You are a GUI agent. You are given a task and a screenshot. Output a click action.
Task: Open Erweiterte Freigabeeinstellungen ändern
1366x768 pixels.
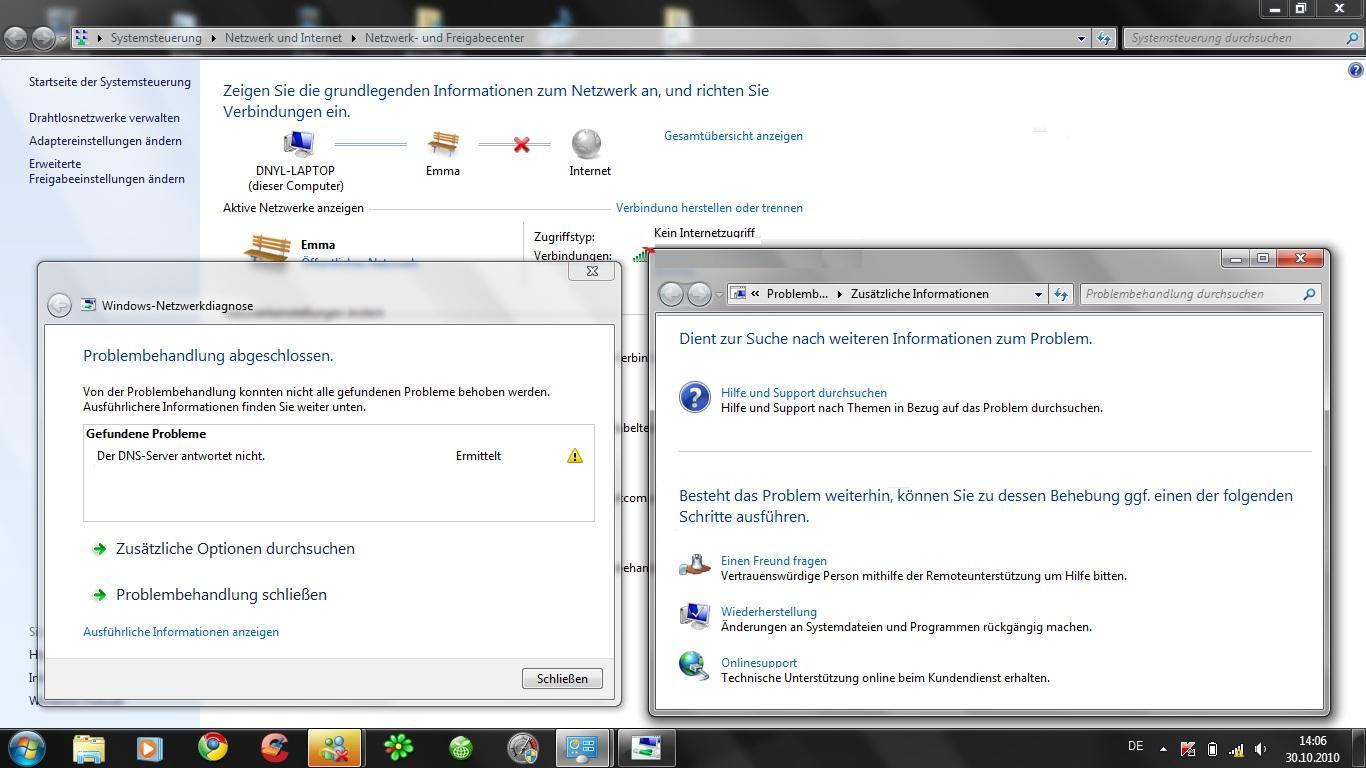107,171
